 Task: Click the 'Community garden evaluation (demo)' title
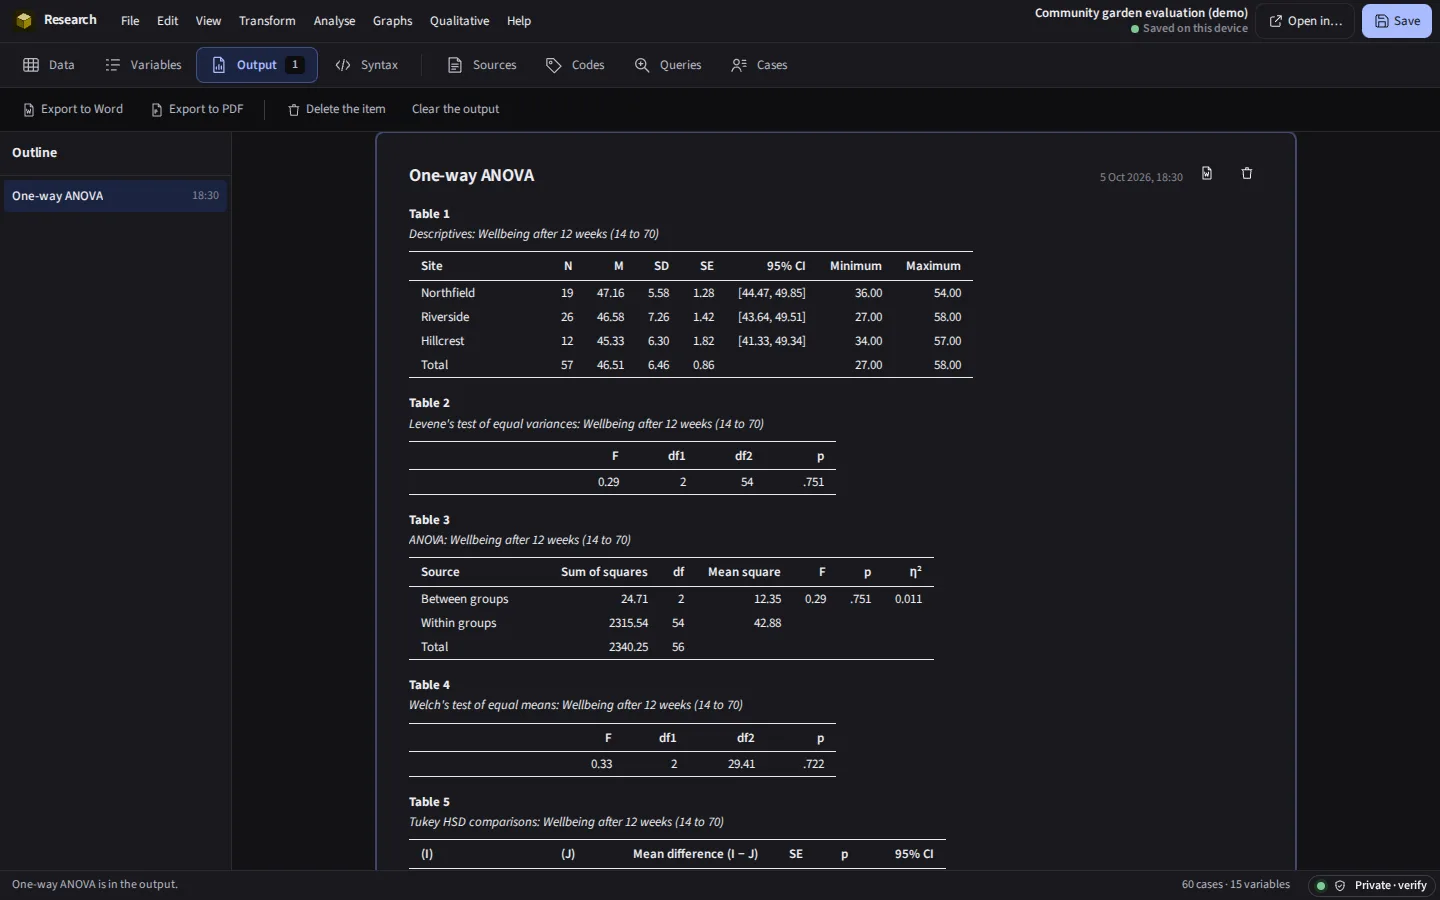1141,13
